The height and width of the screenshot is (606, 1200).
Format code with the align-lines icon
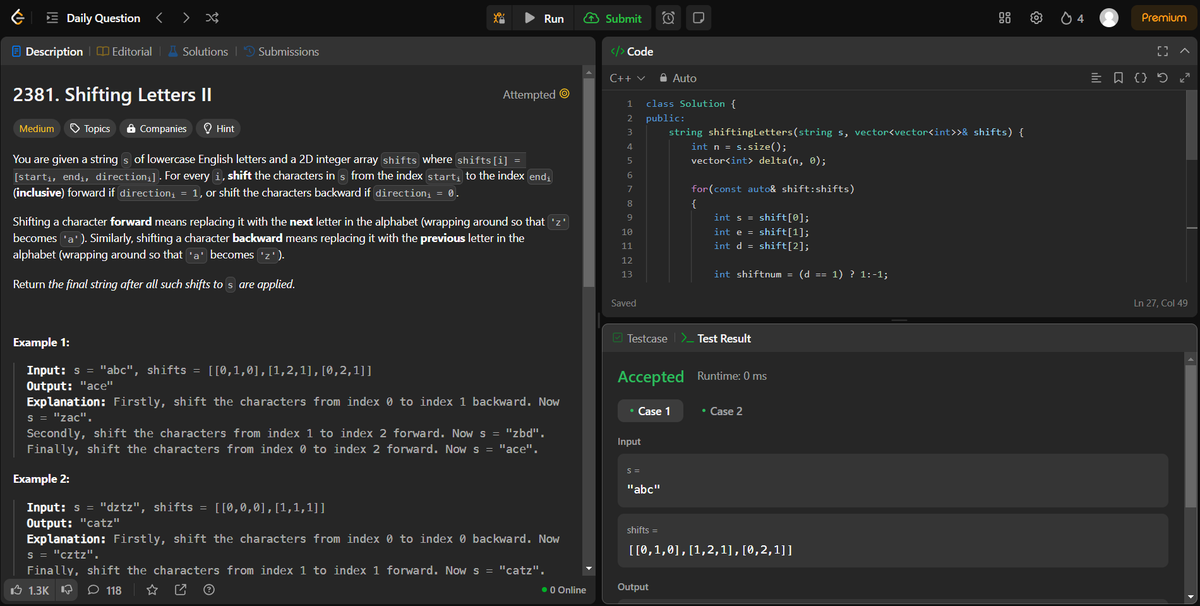(1096, 77)
